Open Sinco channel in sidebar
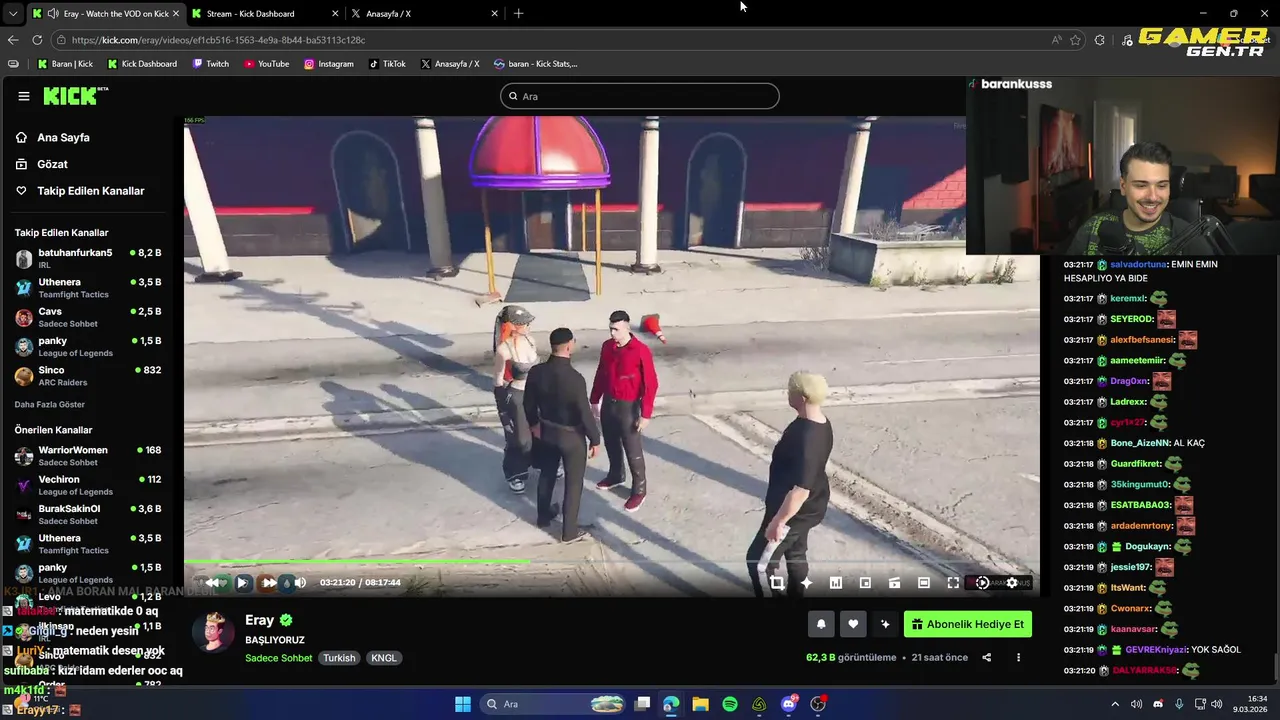Viewport: 1280px width, 720px height. [x=88, y=376]
